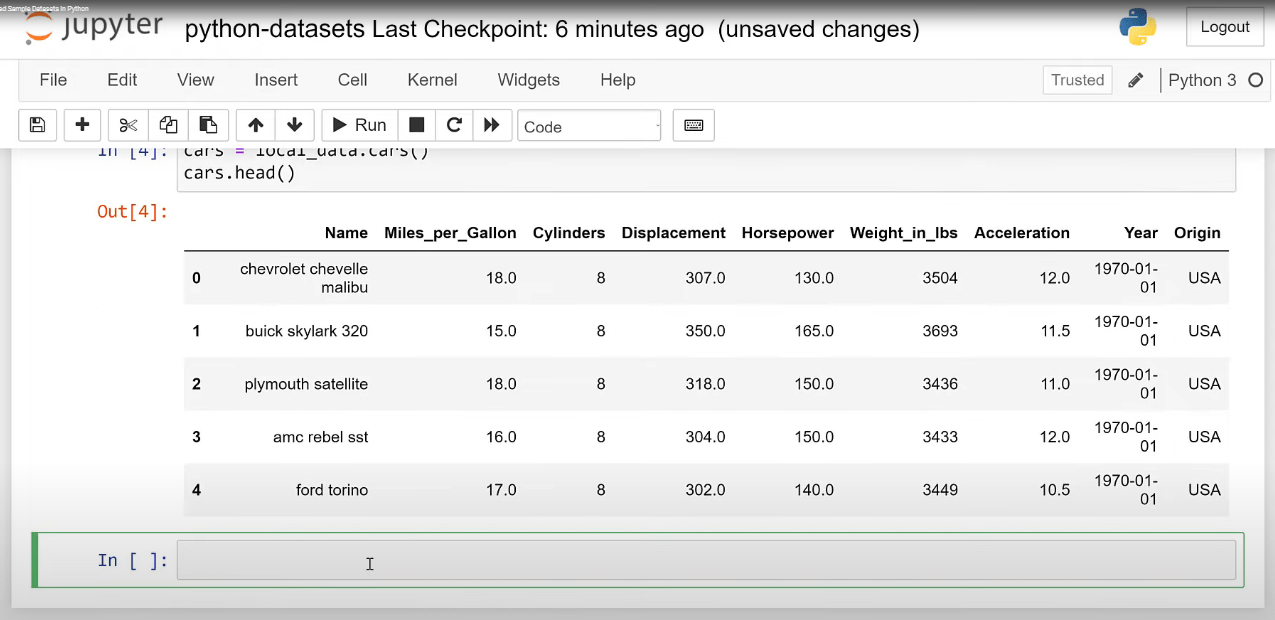Click the Horsepower column header

tap(787, 233)
